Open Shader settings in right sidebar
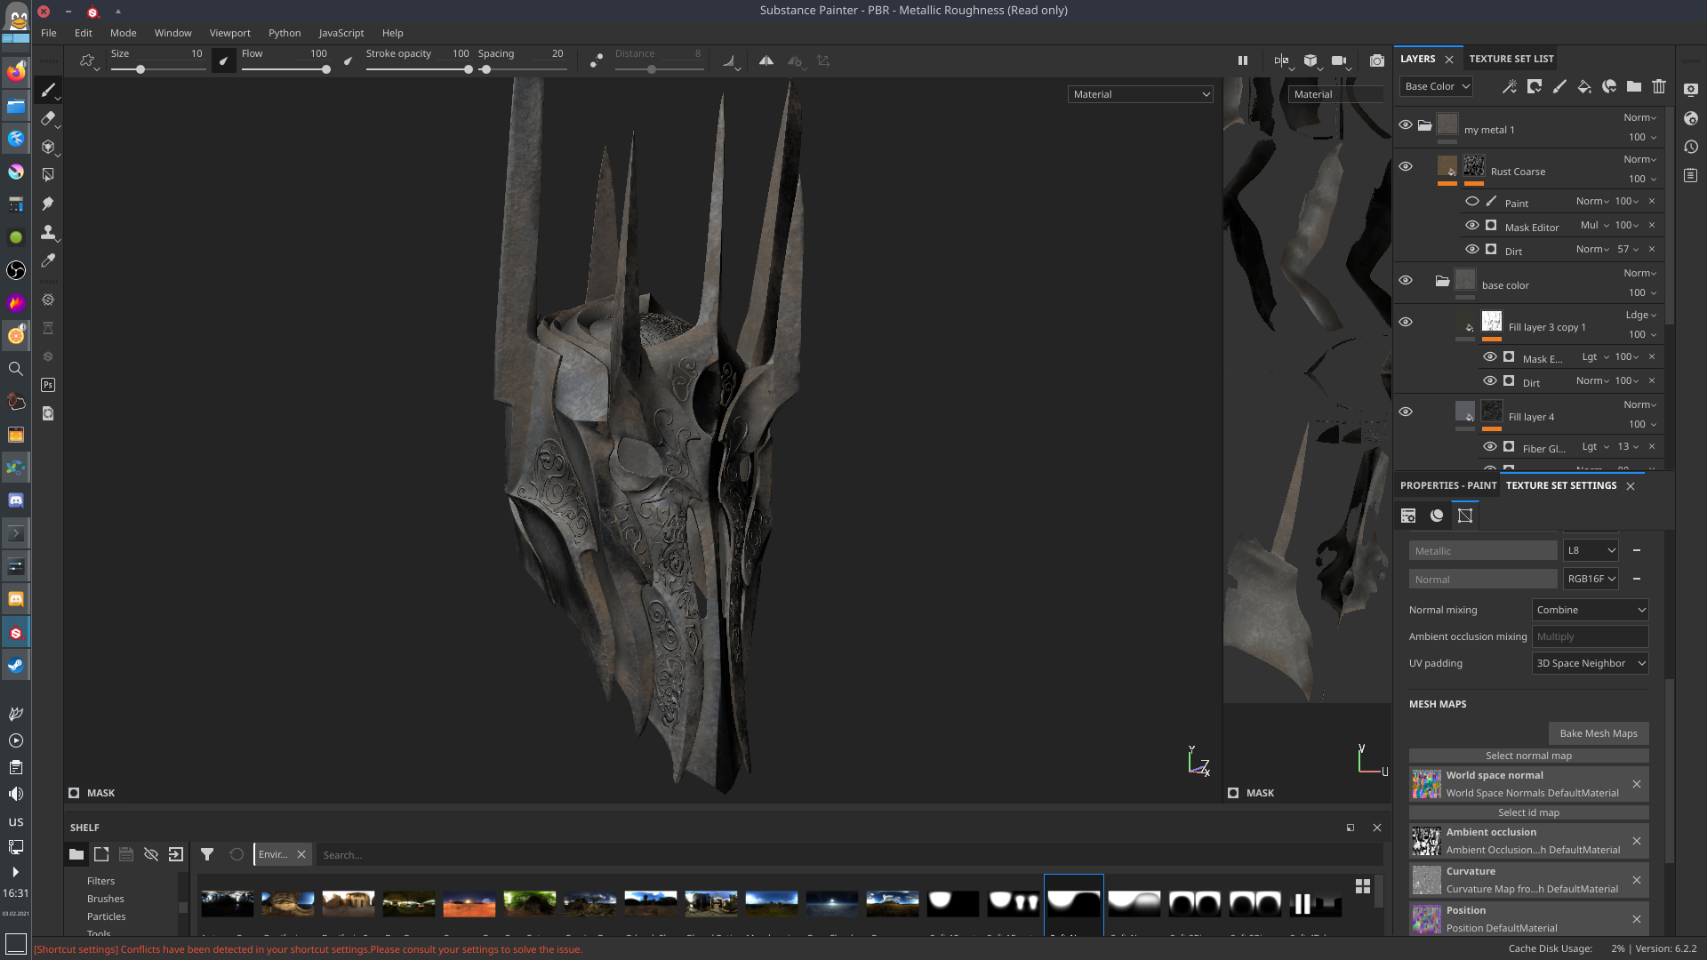Viewport: 1707px width, 960px height. (1691, 118)
